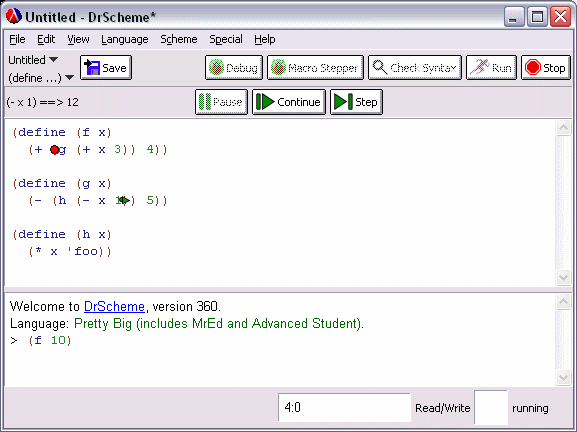Click the '(define (f x)' line
The width and height of the screenshot is (577, 432).
point(62,132)
